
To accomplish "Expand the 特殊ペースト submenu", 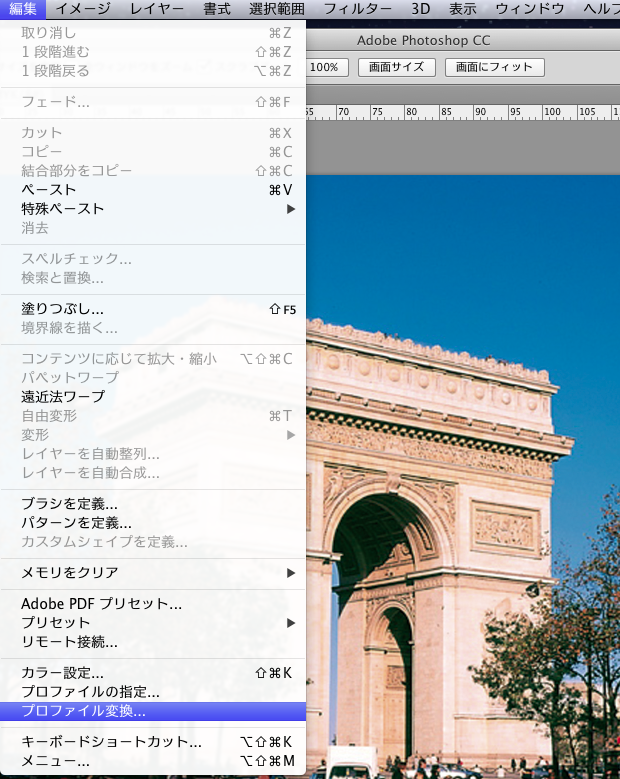I will [x=153, y=209].
